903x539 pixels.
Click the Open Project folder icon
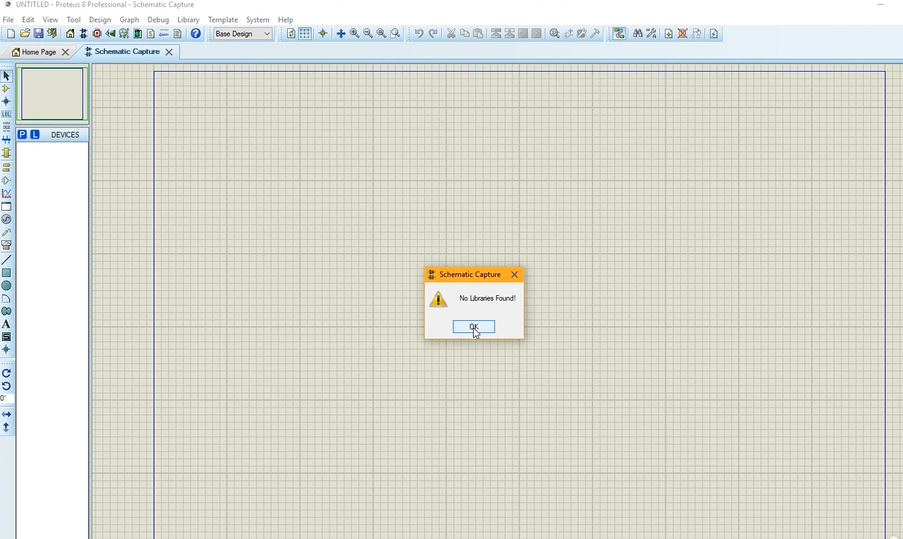click(25, 33)
